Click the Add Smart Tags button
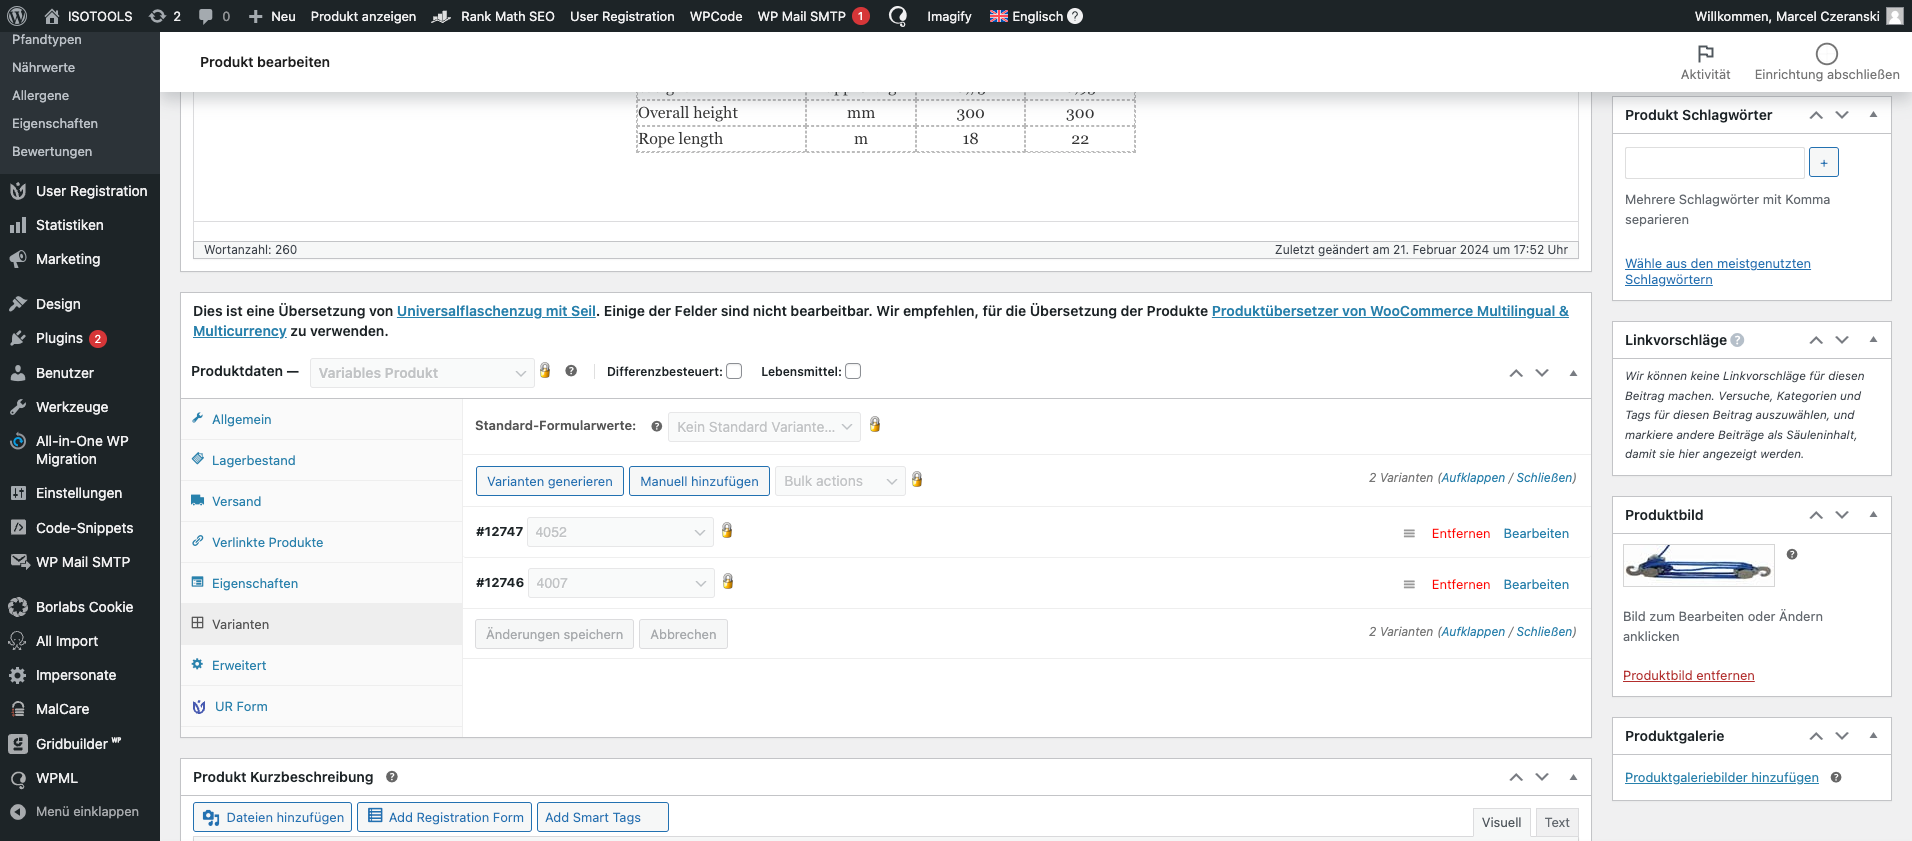The height and width of the screenshot is (841, 1912). click(x=603, y=817)
